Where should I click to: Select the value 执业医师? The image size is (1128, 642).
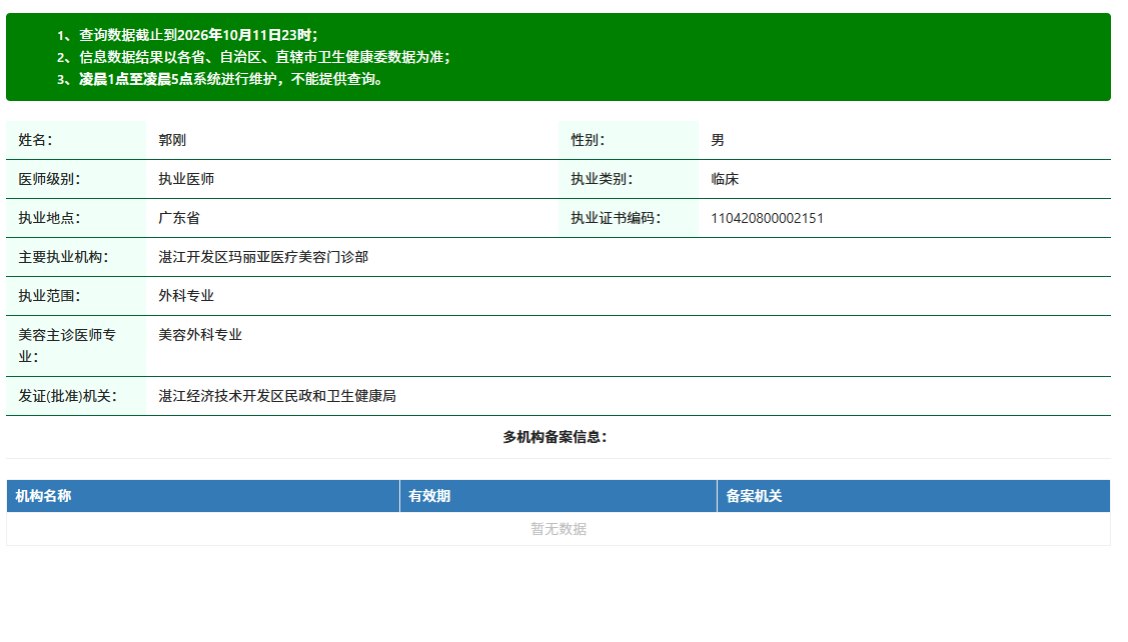[x=186, y=179]
